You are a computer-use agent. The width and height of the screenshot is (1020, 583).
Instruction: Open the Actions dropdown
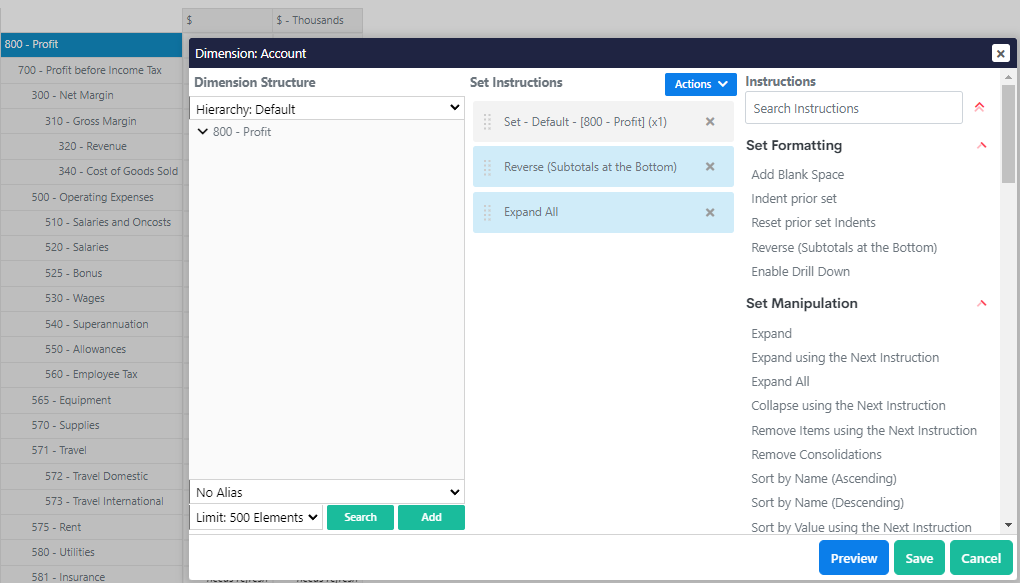(700, 84)
